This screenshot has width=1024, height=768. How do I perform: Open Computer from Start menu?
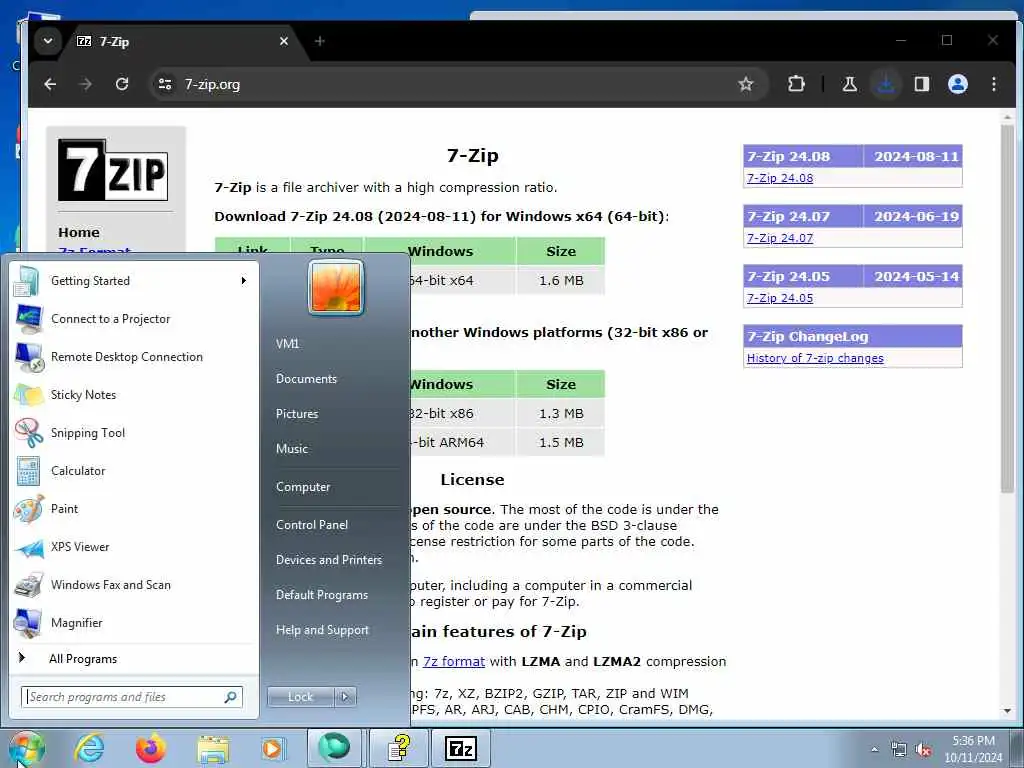tap(303, 487)
